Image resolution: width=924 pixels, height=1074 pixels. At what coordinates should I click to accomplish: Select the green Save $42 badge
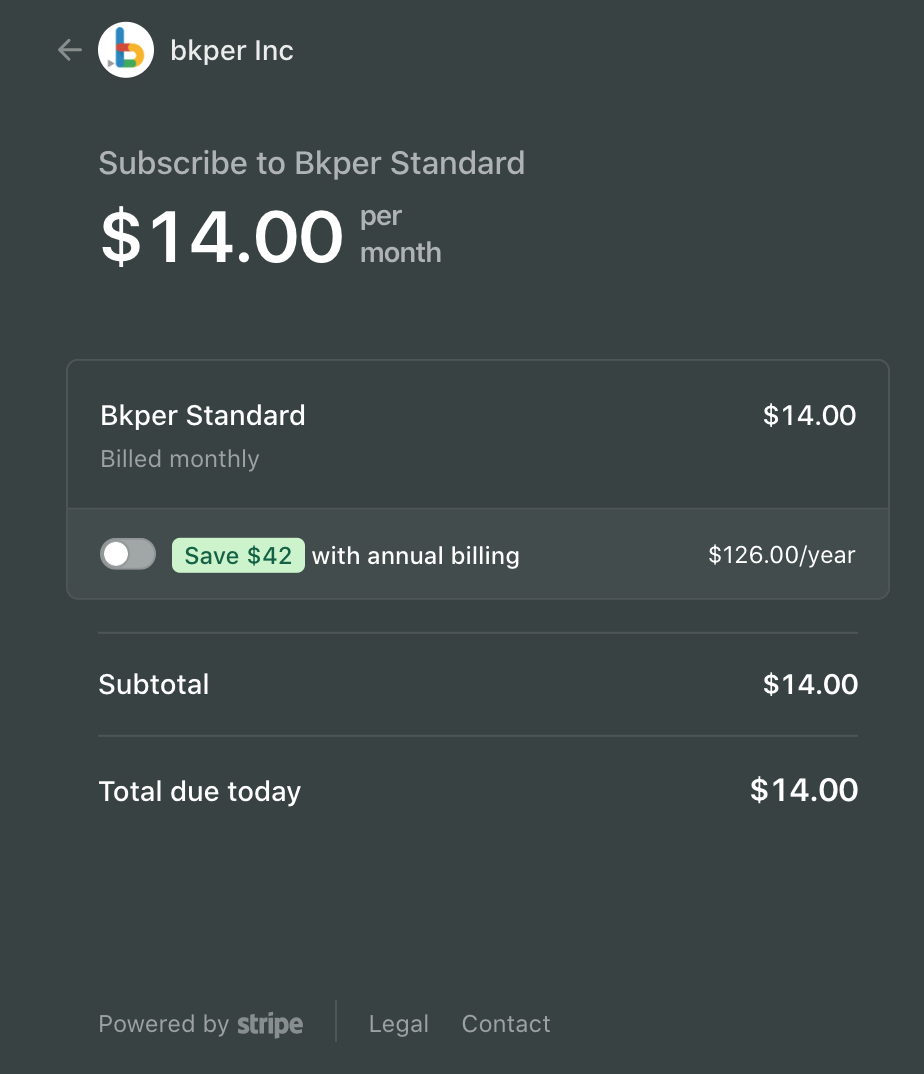click(238, 555)
